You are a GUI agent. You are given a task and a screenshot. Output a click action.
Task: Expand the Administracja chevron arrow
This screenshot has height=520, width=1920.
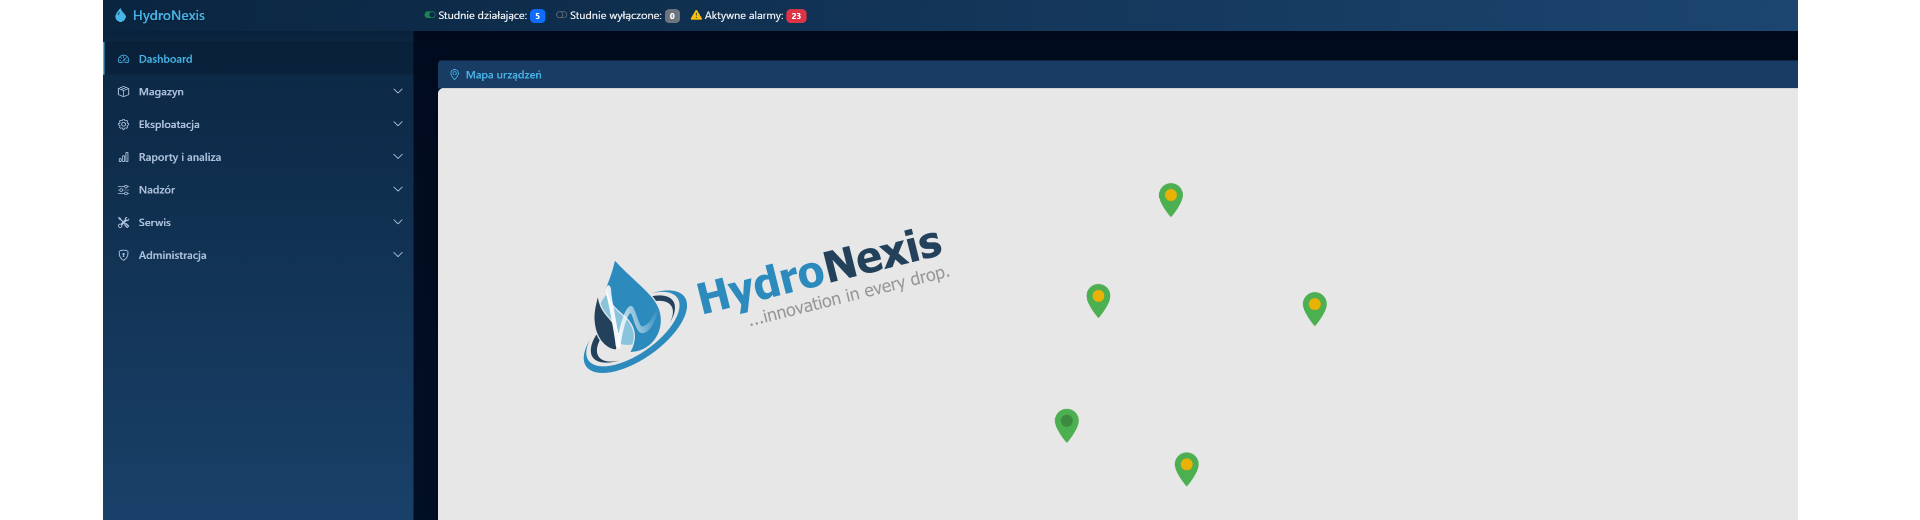[x=398, y=255]
